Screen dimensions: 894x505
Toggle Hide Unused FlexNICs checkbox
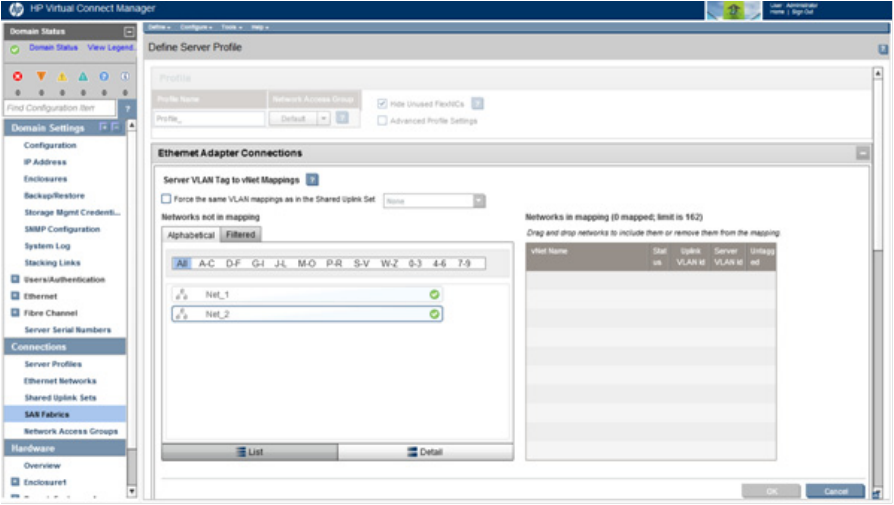click(x=382, y=104)
